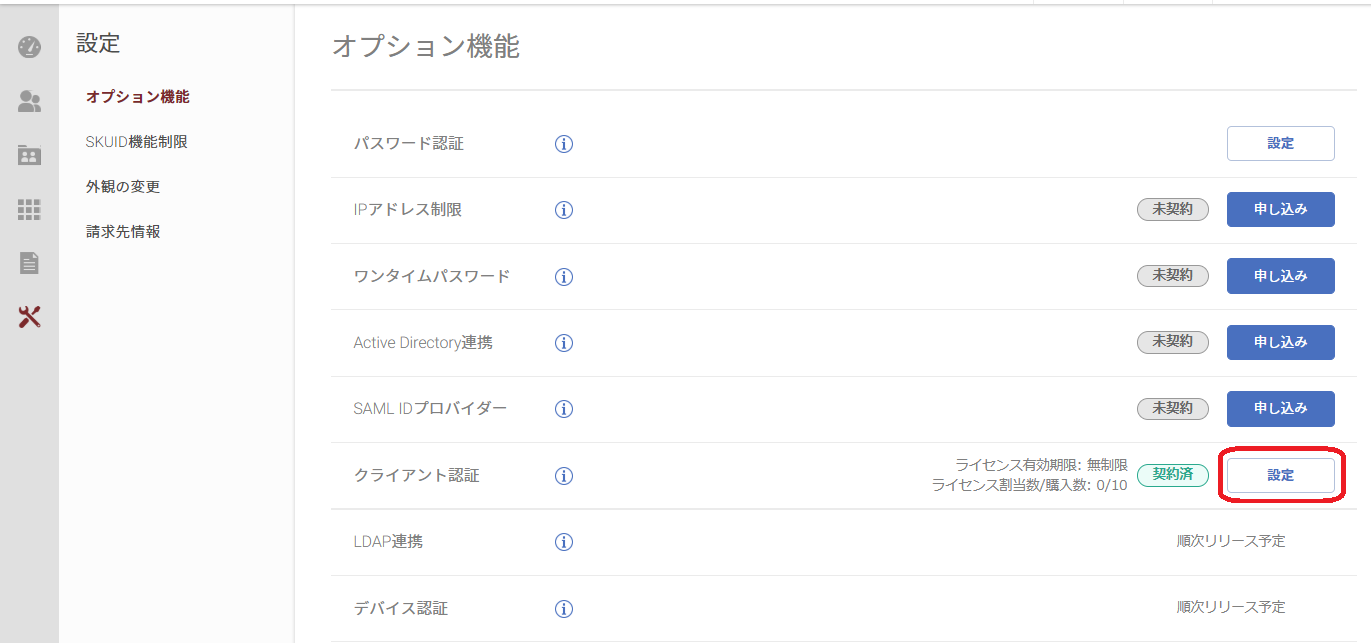Open 外観の変更 settings page
The height and width of the screenshot is (643, 1371).
[x=123, y=187]
